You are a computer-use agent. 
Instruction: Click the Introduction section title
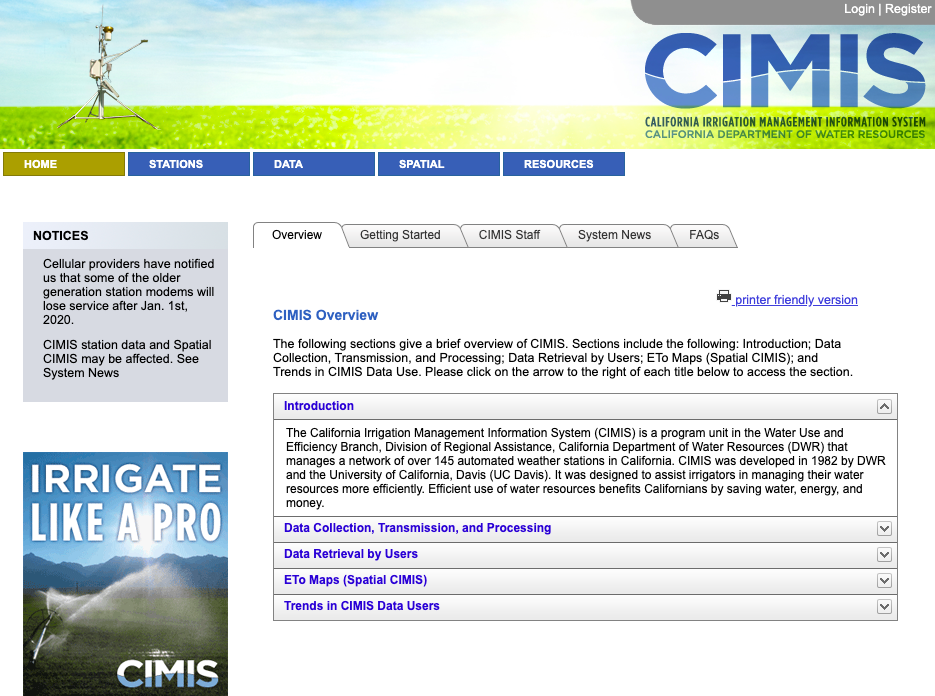pos(318,406)
